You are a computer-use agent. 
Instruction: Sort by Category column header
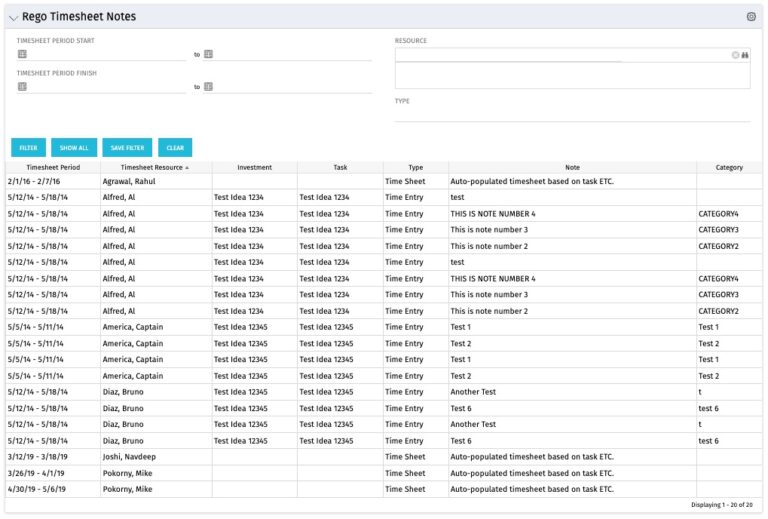tap(729, 167)
